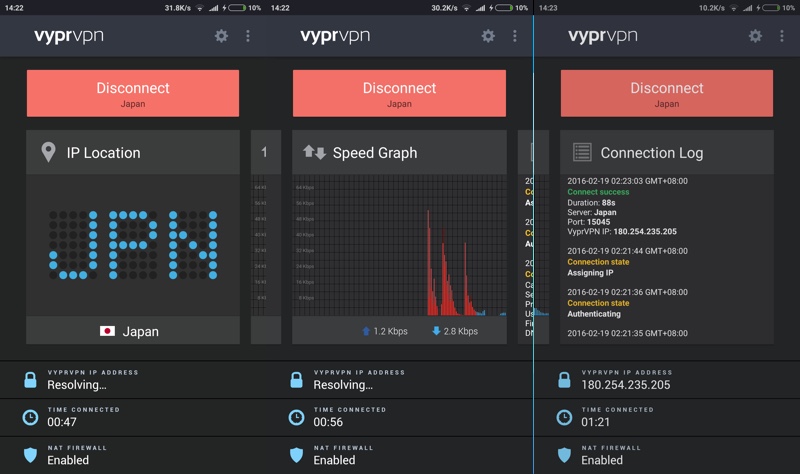This screenshot has width=800, height=474.
Task: Click the 2.8 Kbps download value
Action: click(x=461, y=331)
